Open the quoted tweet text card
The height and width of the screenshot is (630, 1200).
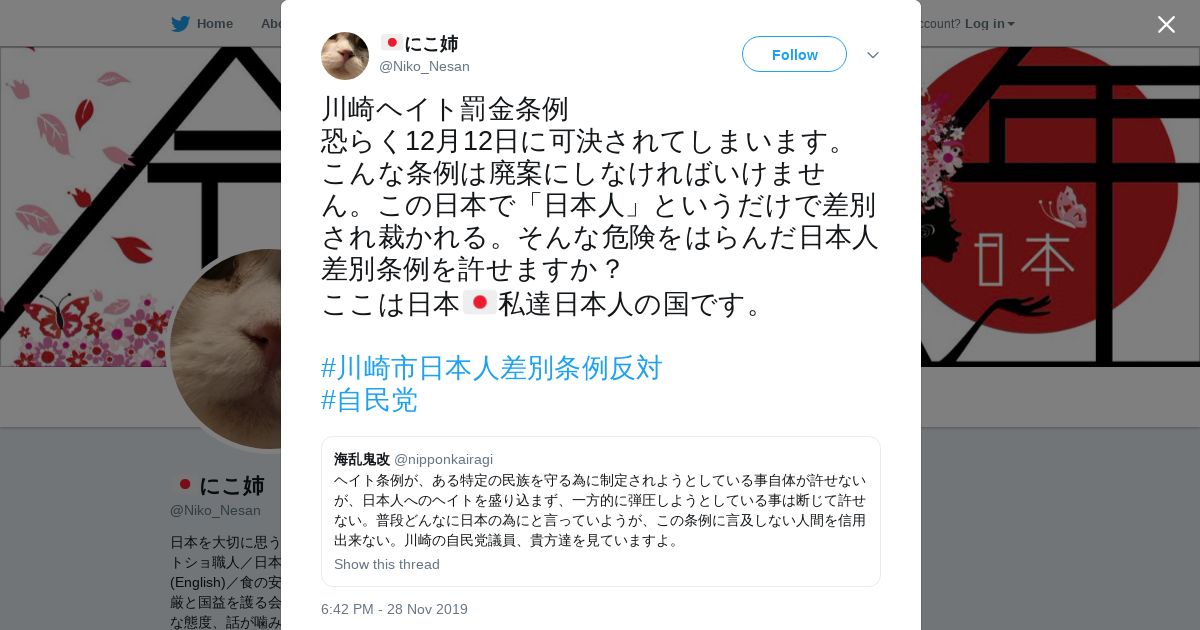pyautogui.click(x=600, y=511)
